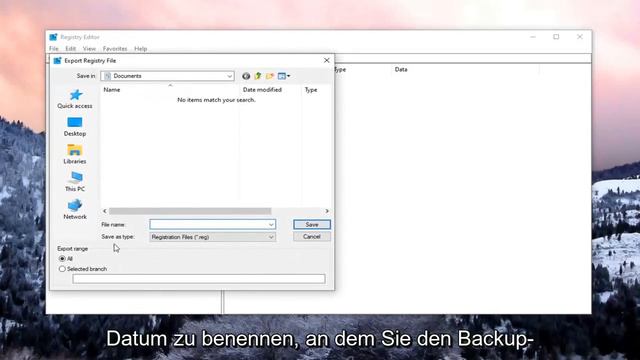This screenshot has height=360, width=640.
Task: Click the Registry Editor title icon
Action: click(53, 37)
